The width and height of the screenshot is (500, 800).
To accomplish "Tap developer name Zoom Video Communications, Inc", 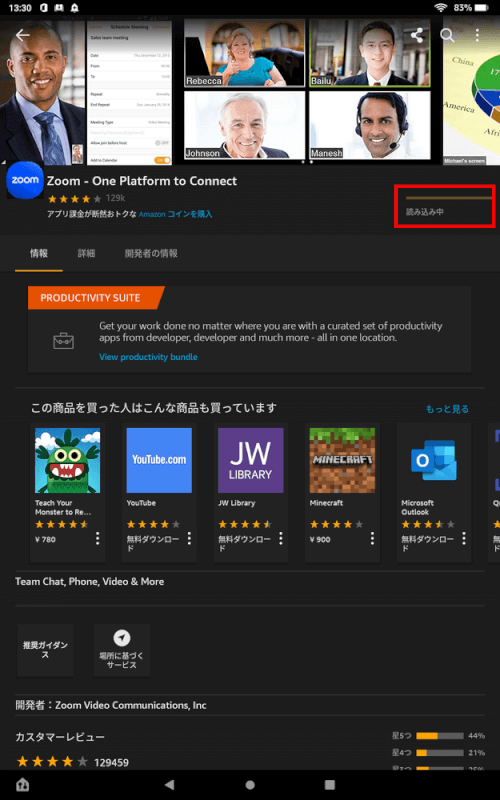I will (131, 705).
